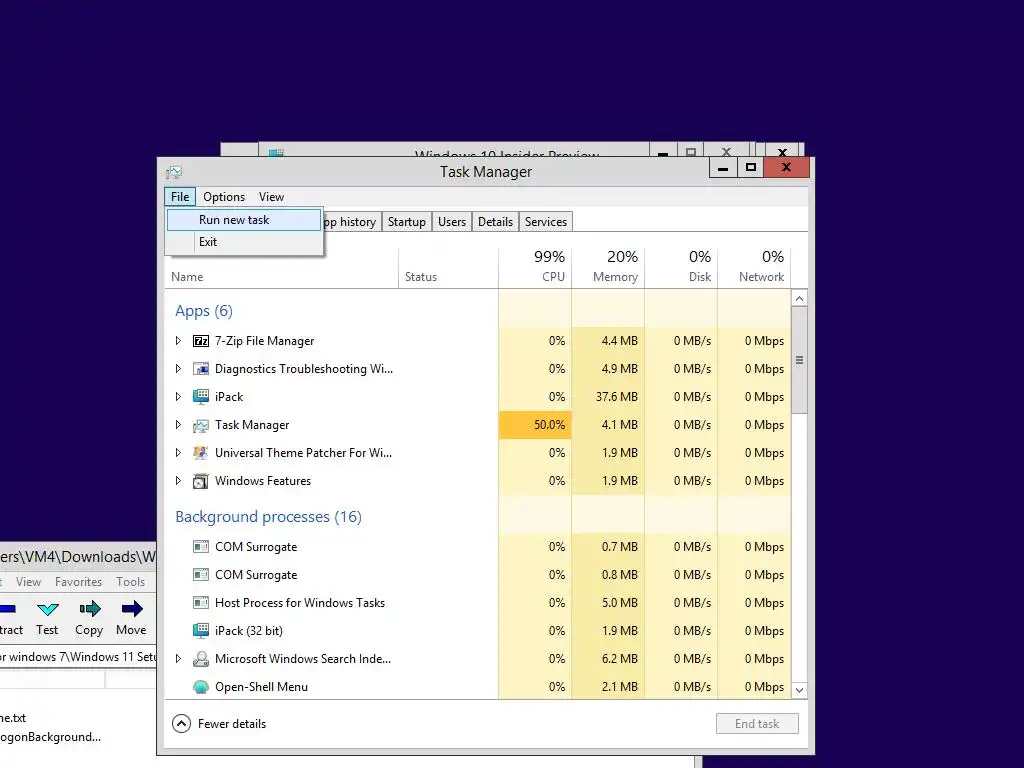Switch to the Services tab
The height and width of the screenshot is (768, 1024).
tap(546, 222)
